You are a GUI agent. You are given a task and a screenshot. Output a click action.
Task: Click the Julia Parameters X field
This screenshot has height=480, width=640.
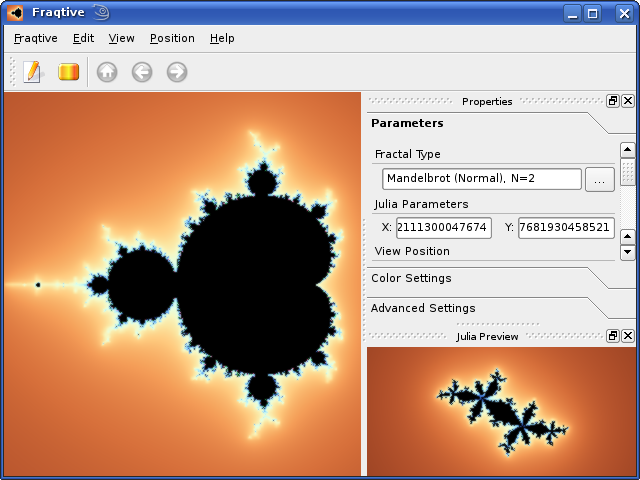click(x=444, y=227)
